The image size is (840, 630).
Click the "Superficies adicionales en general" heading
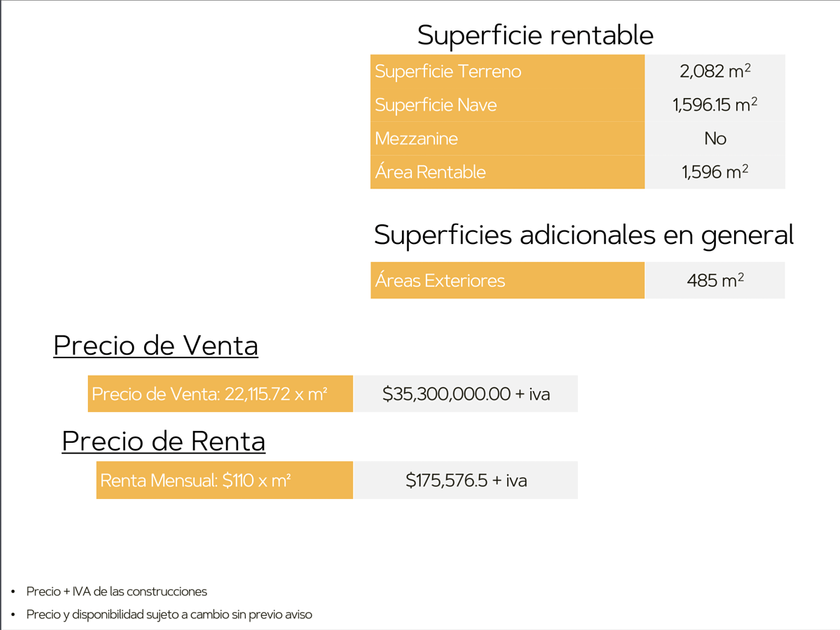(583, 235)
